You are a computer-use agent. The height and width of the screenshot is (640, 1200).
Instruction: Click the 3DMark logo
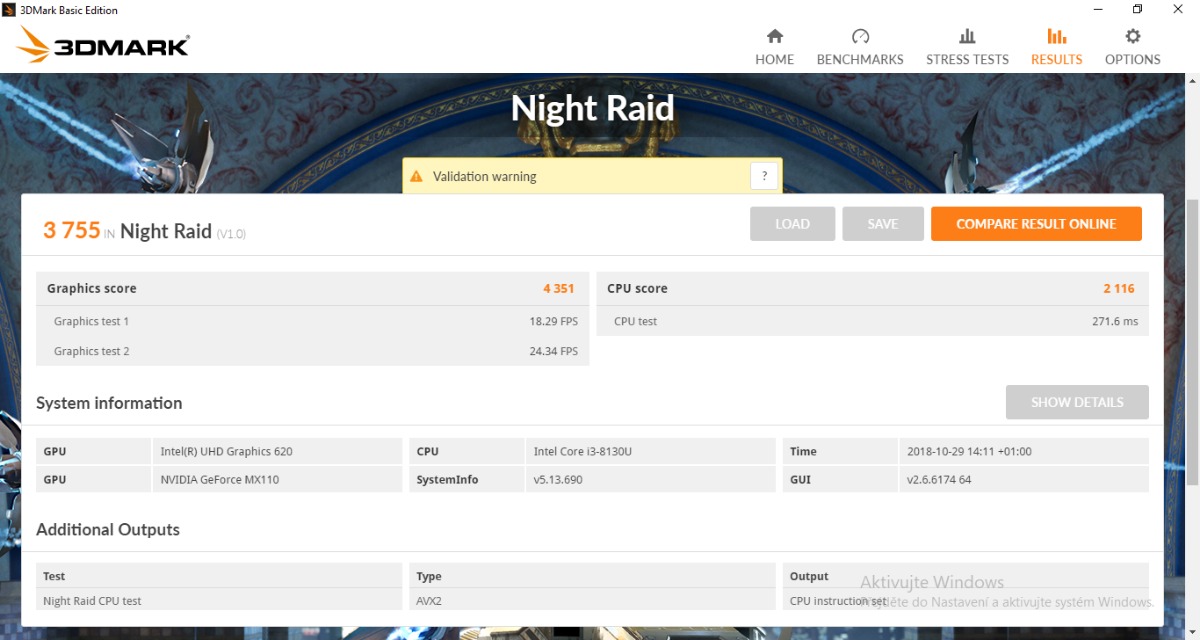point(104,45)
